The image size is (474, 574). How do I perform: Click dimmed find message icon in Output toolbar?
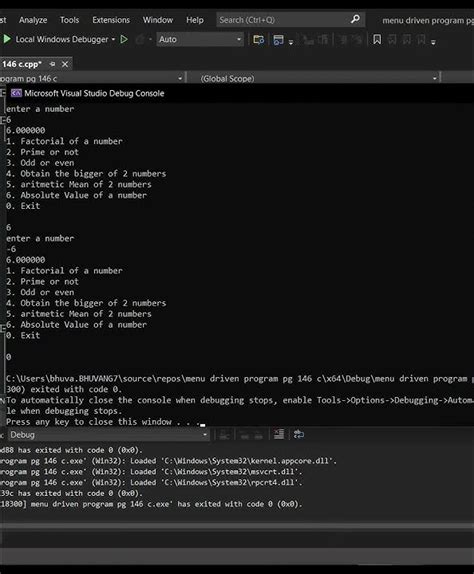[x=224, y=435]
